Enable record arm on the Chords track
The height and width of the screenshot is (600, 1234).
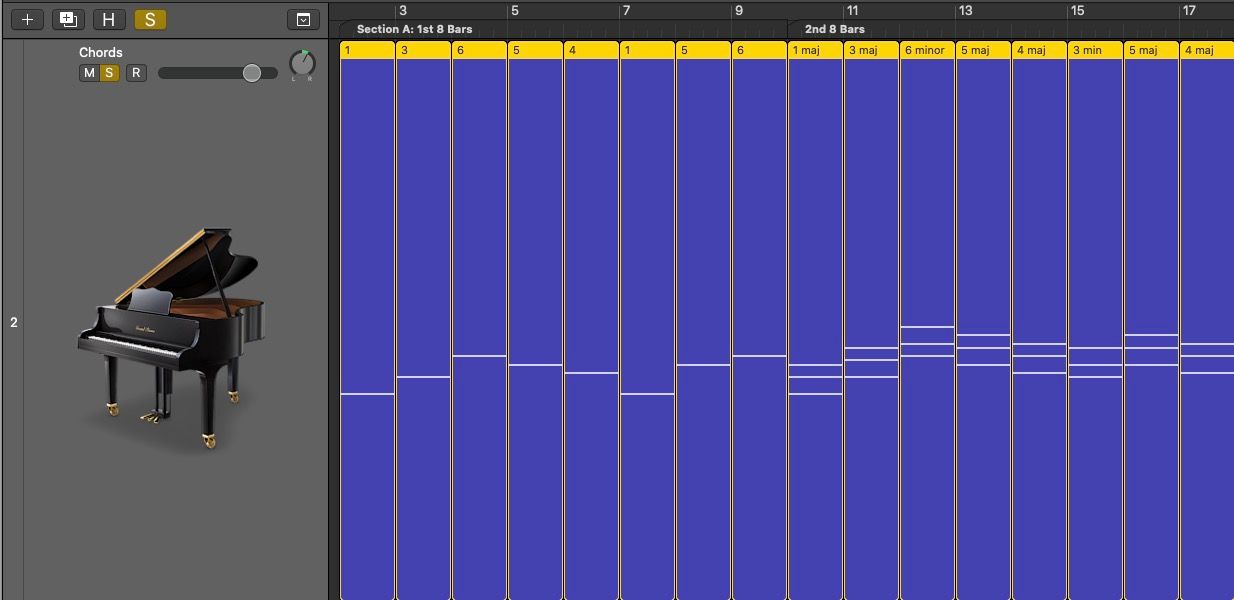pos(136,72)
